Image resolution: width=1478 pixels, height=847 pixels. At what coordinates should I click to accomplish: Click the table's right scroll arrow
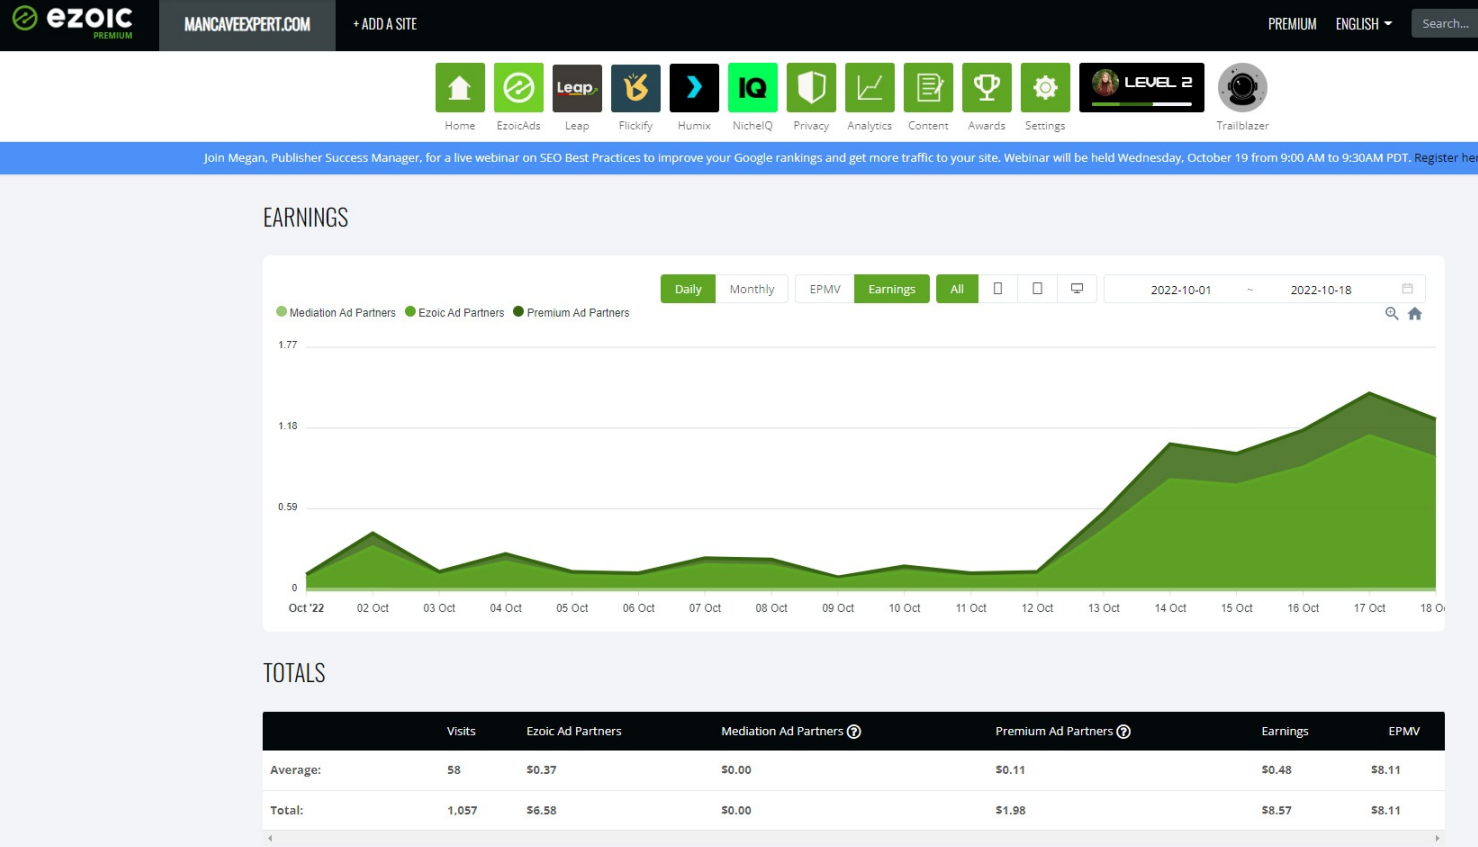(1437, 838)
